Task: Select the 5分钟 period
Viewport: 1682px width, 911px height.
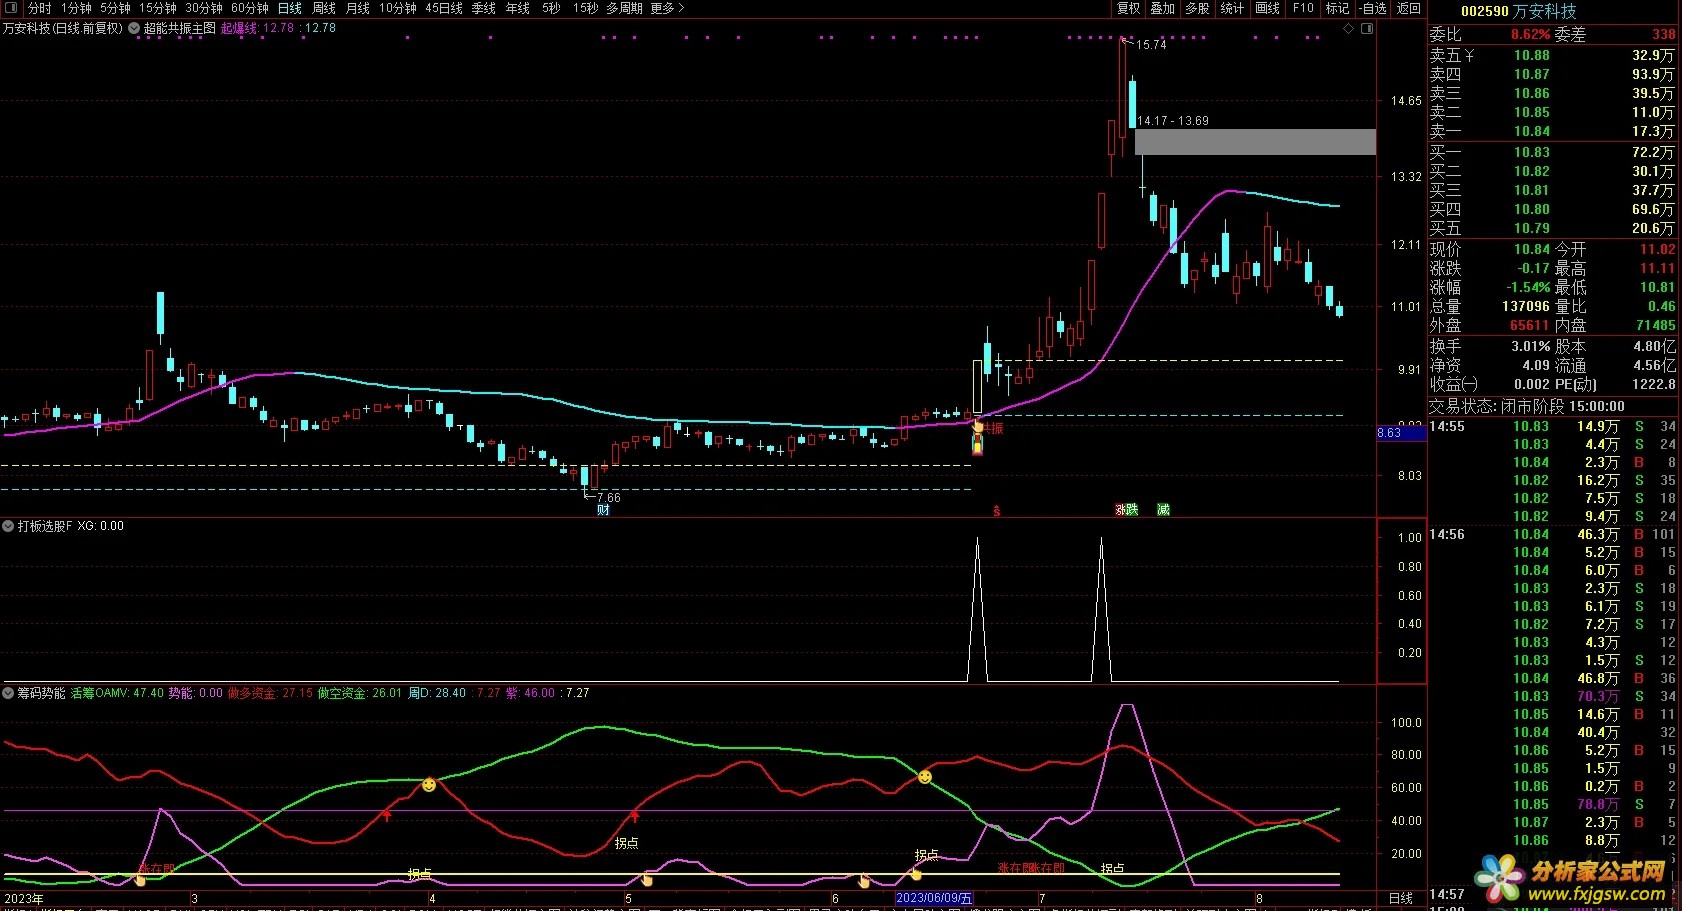Action: tap(115, 8)
